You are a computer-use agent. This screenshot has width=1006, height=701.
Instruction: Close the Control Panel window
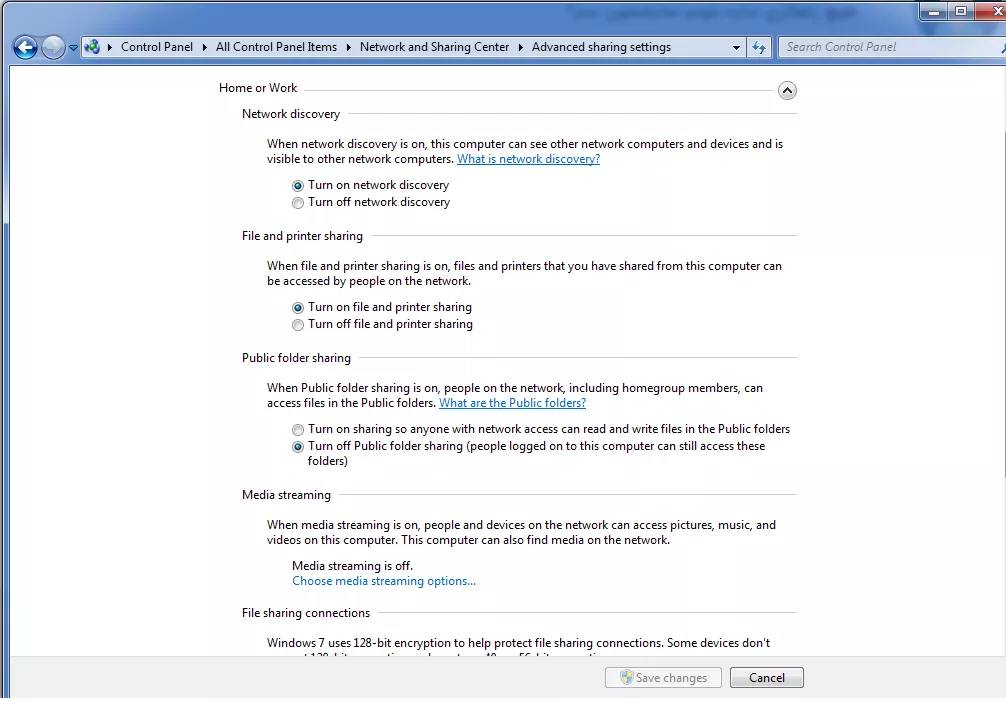pos(993,12)
